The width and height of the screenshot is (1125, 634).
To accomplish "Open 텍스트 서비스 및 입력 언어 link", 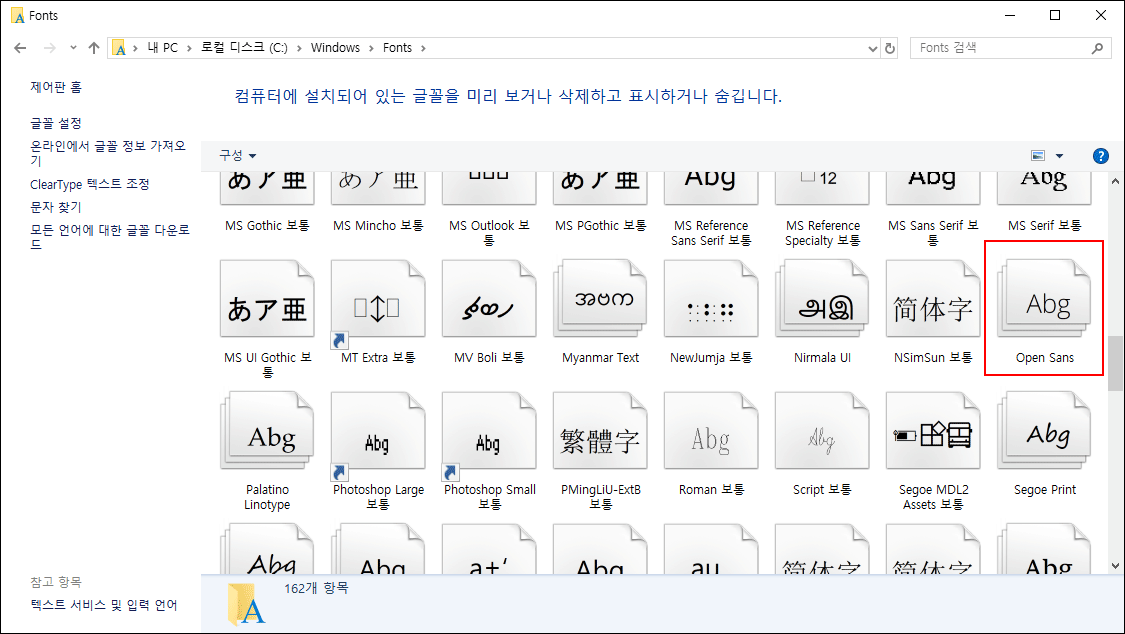I will [103, 605].
